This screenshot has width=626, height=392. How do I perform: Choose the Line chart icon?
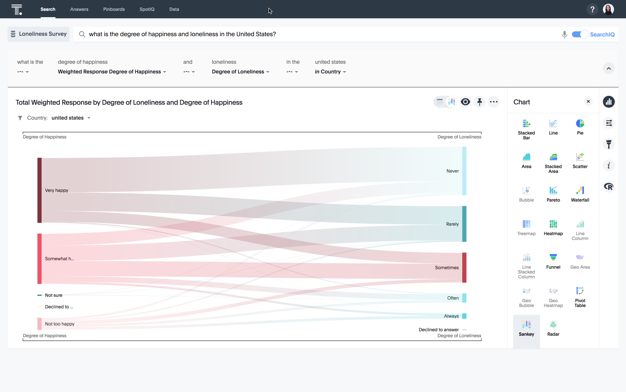click(553, 127)
